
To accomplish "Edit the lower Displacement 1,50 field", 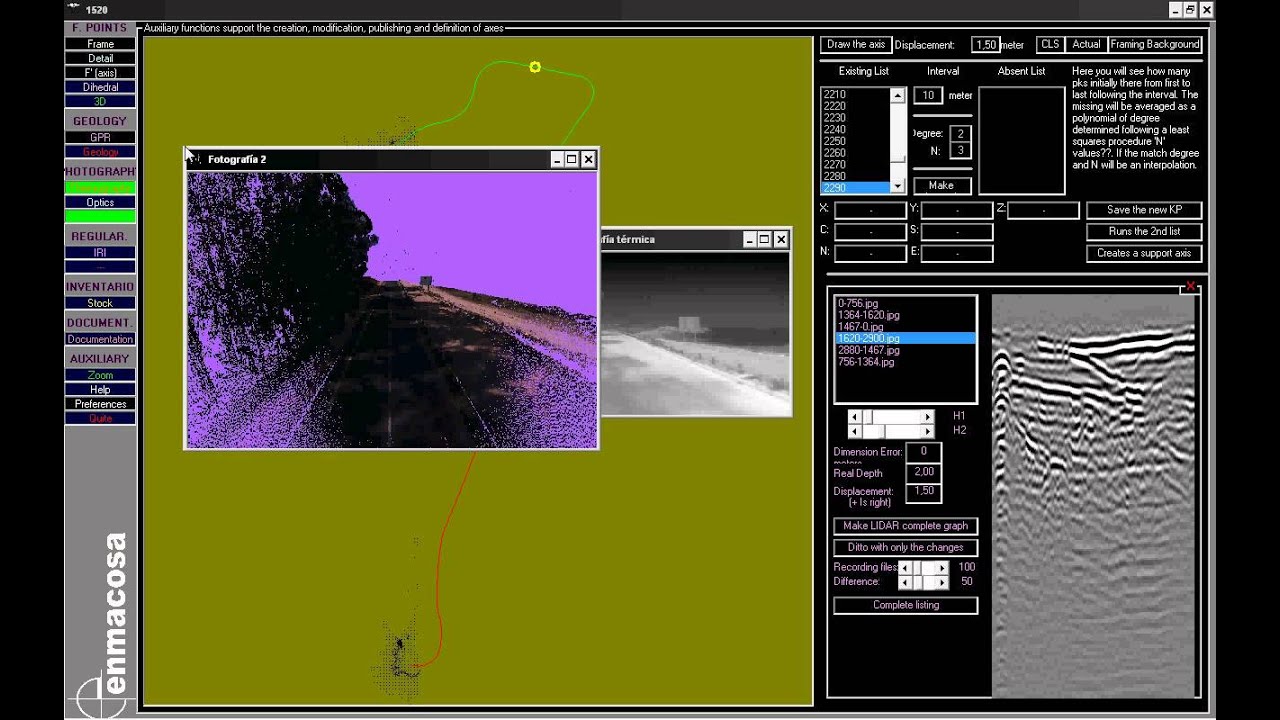I will tap(924, 491).
